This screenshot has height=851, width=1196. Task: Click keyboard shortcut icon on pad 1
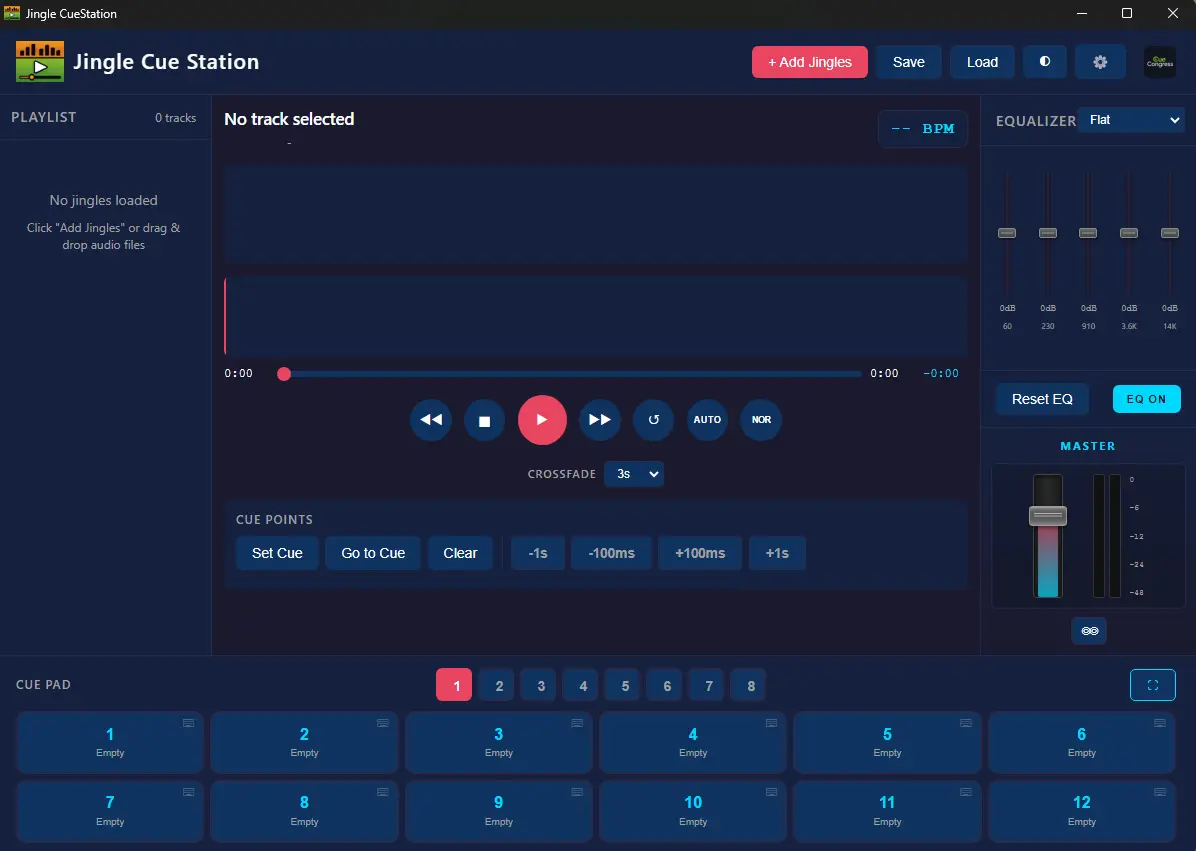click(x=188, y=723)
